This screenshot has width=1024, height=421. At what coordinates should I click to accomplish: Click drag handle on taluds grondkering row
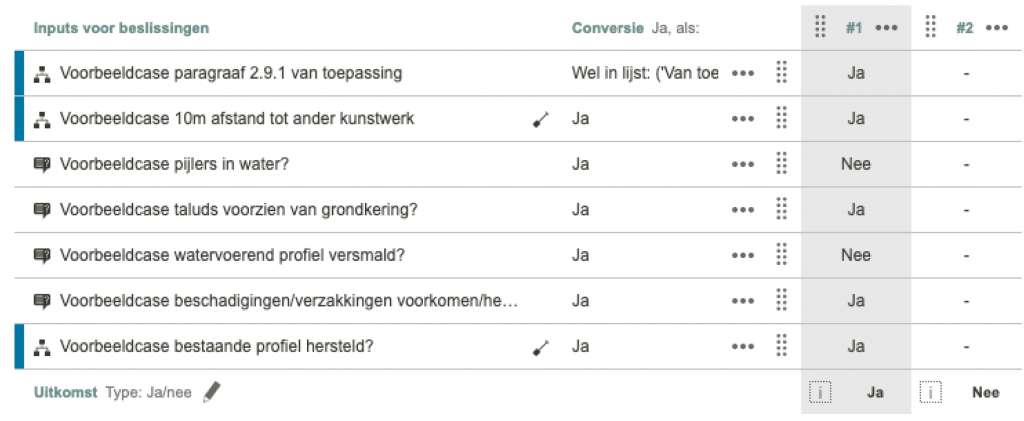pos(782,210)
